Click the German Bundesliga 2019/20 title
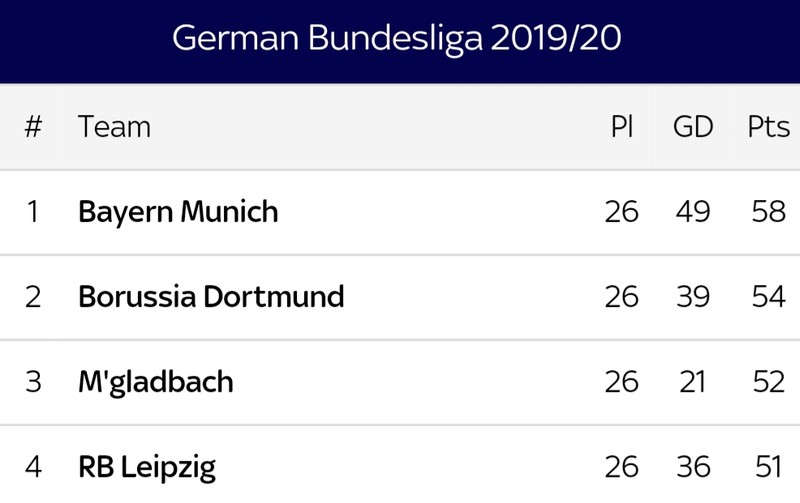This screenshot has width=800, height=503. pyautogui.click(x=396, y=39)
